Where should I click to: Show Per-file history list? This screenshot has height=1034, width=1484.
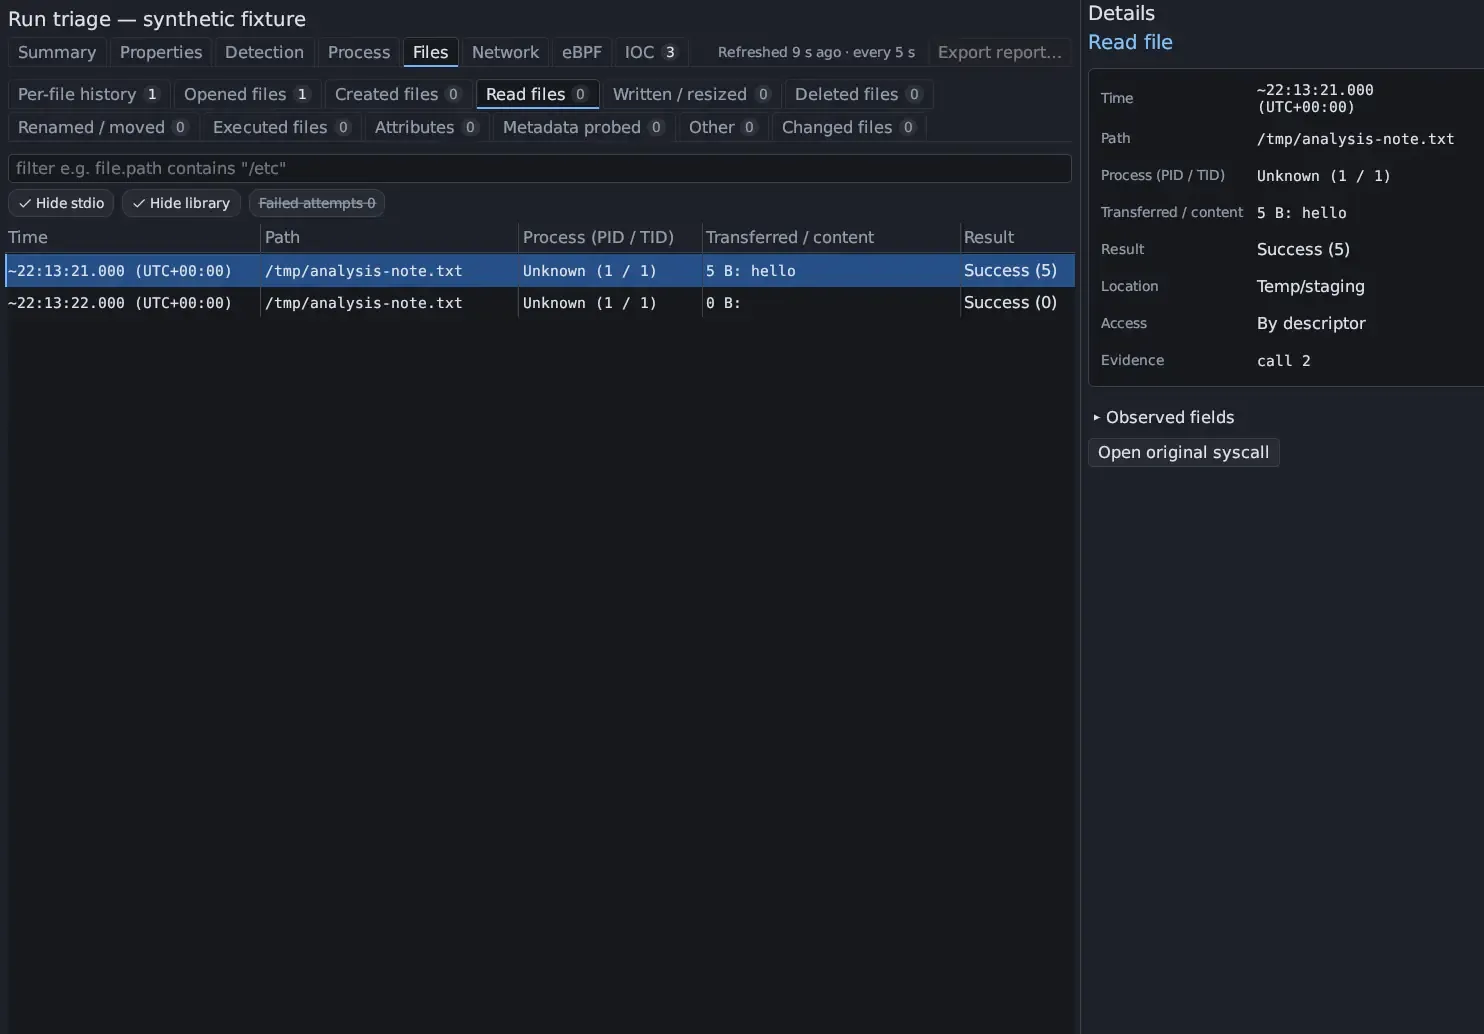pyautogui.click(x=88, y=94)
